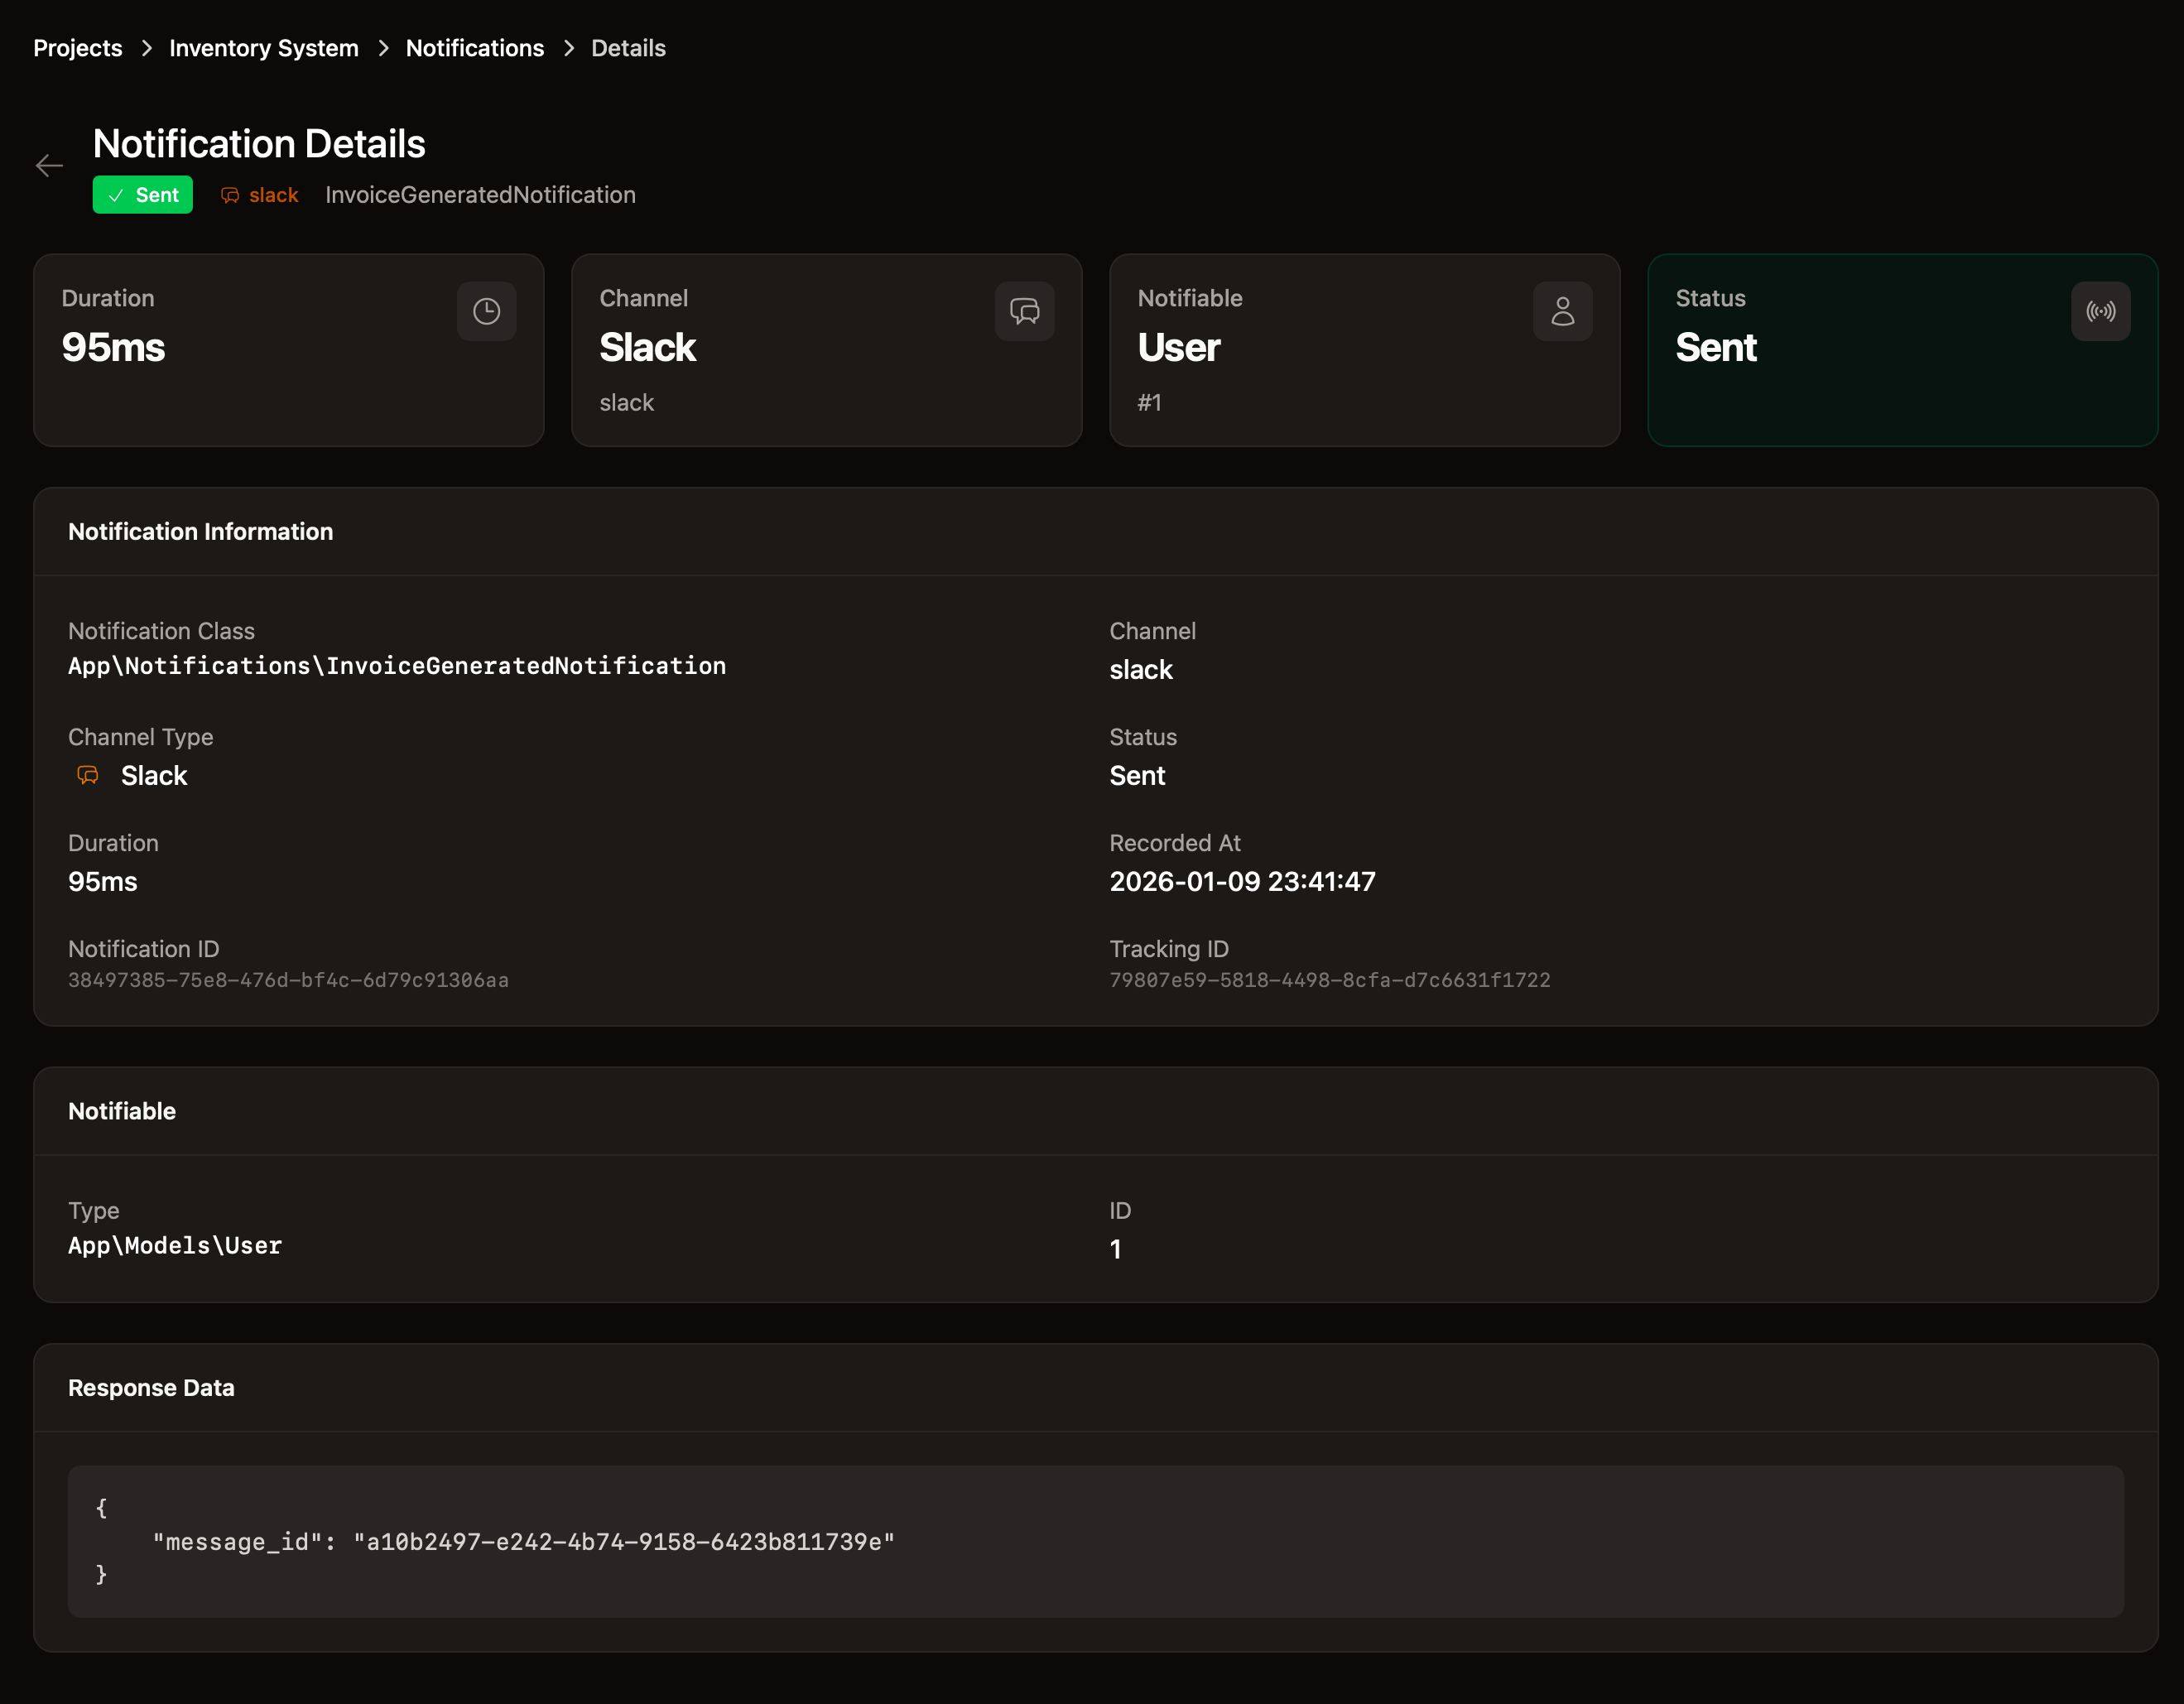This screenshot has height=1704, width=2184.
Task: Navigate to Inventory System via breadcrumb
Action: pyautogui.click(x=264, y=47)
